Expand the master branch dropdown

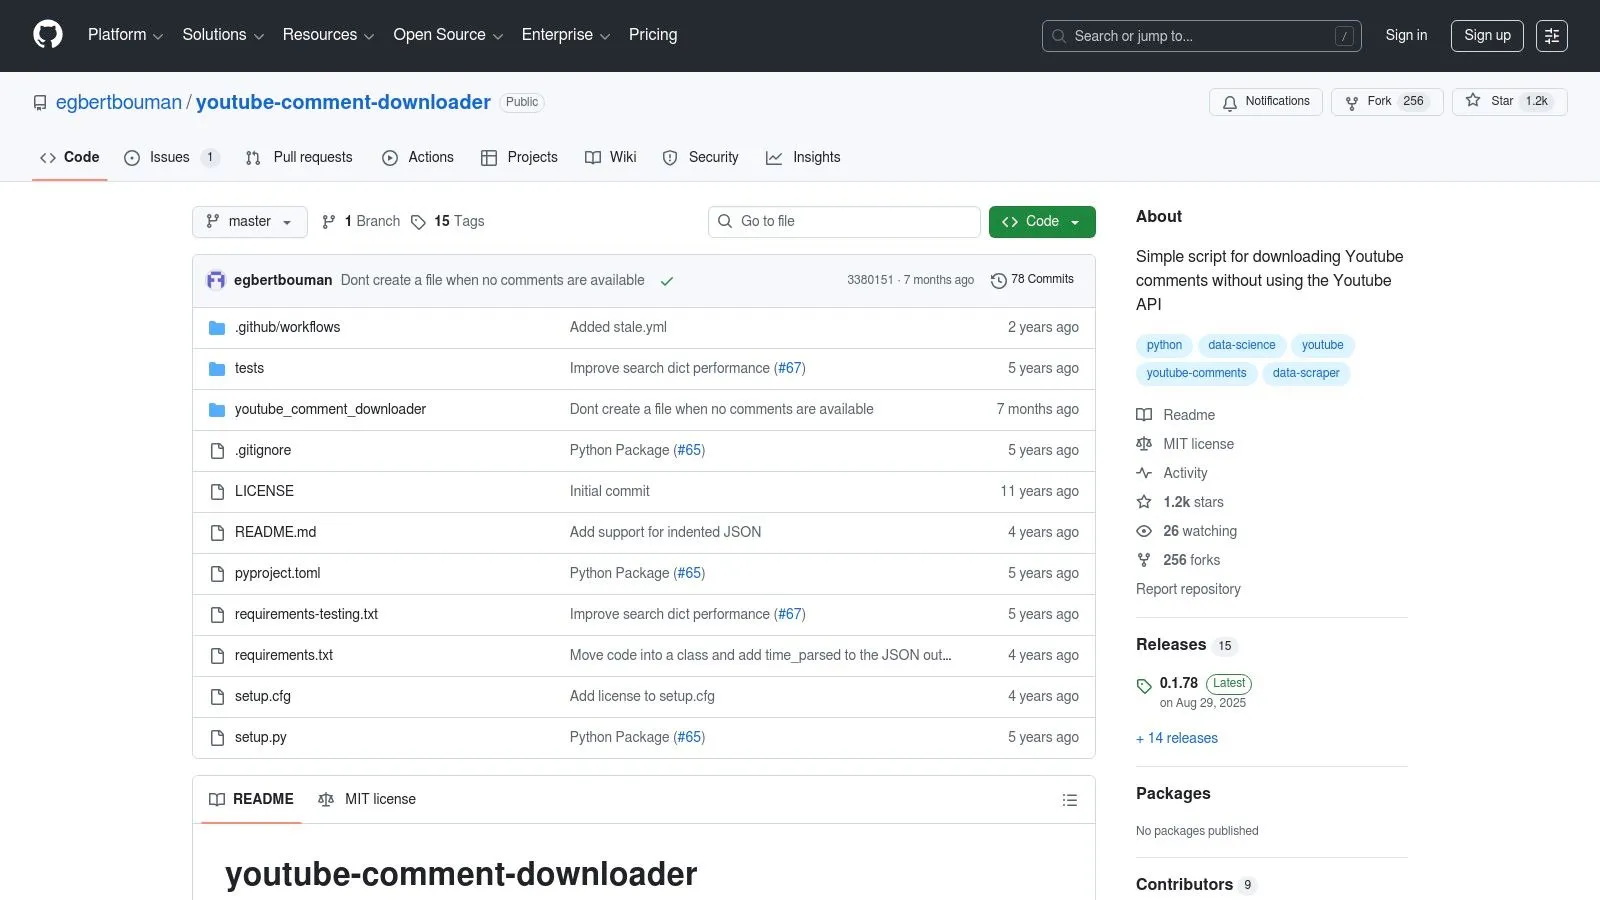click(250, 222)
